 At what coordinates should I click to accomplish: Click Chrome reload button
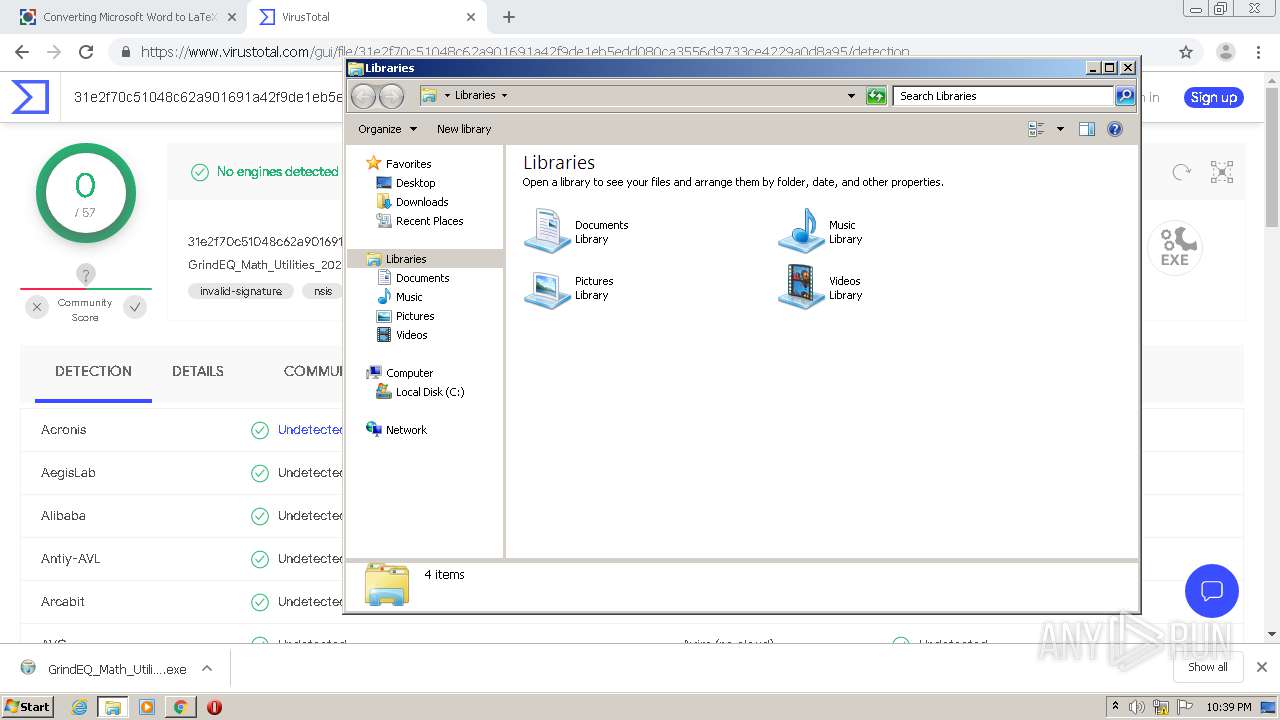click(86, 52)
